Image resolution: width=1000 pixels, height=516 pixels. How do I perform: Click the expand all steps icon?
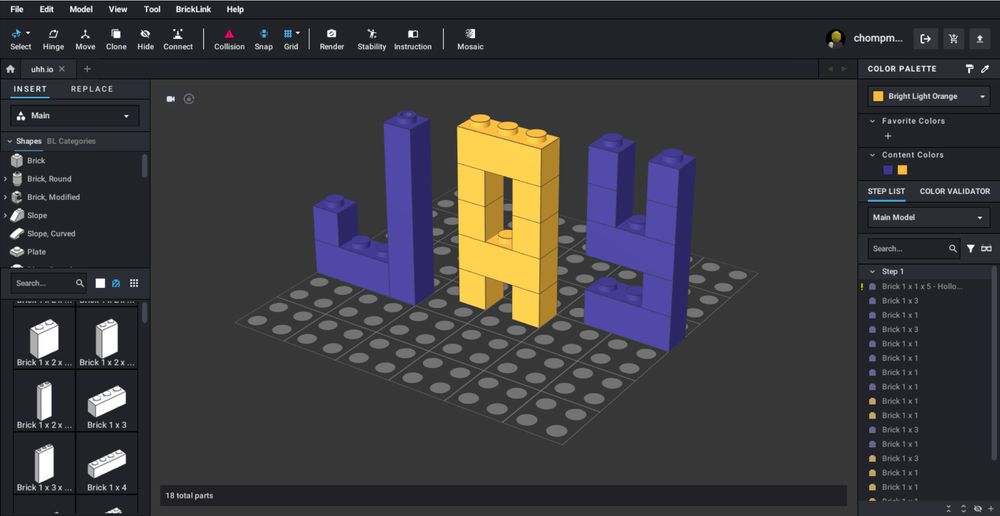pyautogui.click(x=964, y=508)
